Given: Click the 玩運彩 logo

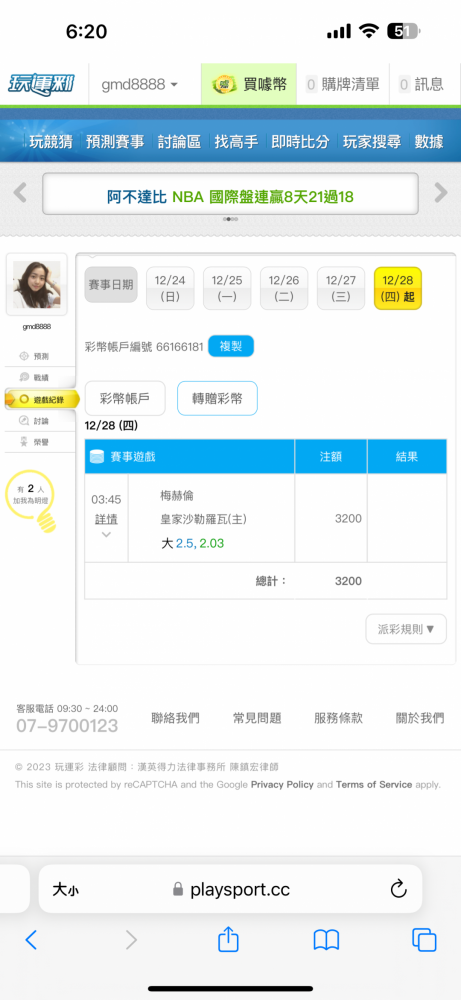Looking at the screenshot, I should pos(41,84).
